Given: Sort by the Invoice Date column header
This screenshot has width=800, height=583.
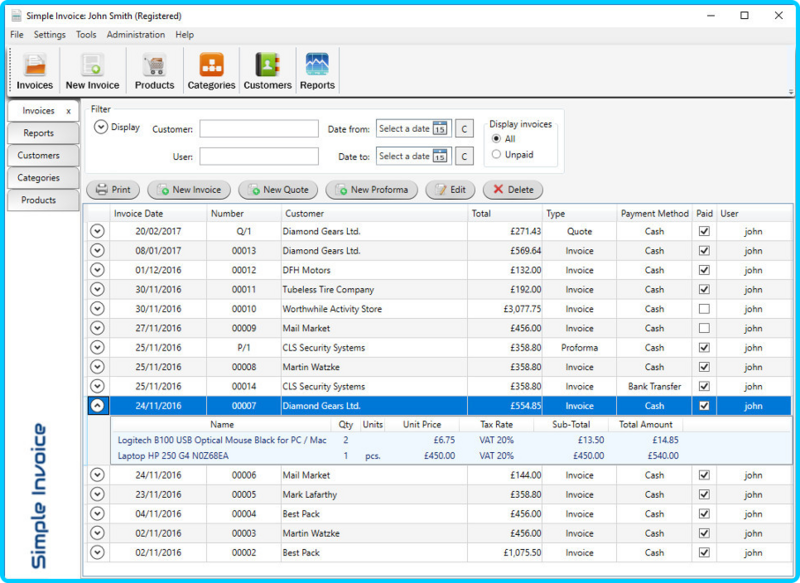Looking at the screenshot, I should pos(158,214).
